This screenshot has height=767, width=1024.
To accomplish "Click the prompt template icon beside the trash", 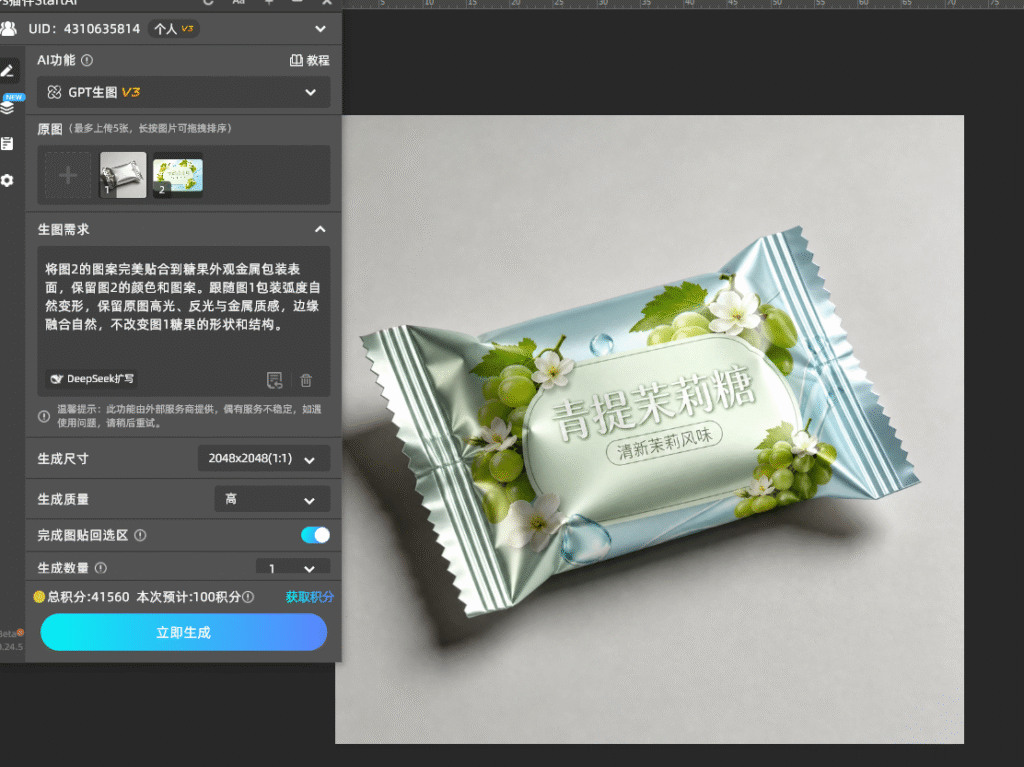I will [x=274, y=380].
